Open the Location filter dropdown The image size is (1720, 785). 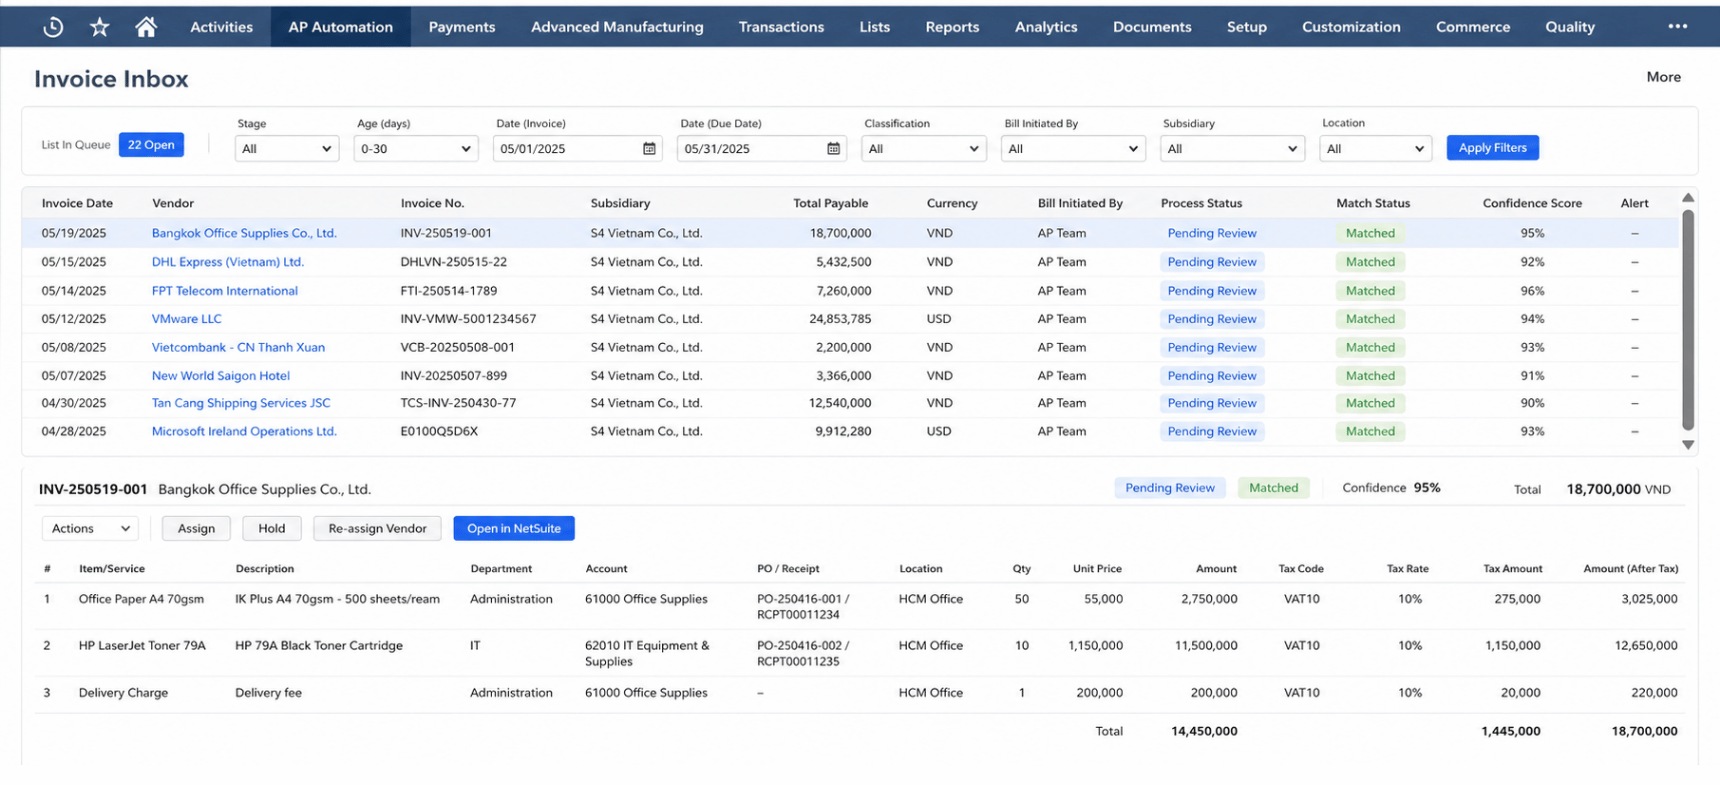(1376, 149)
